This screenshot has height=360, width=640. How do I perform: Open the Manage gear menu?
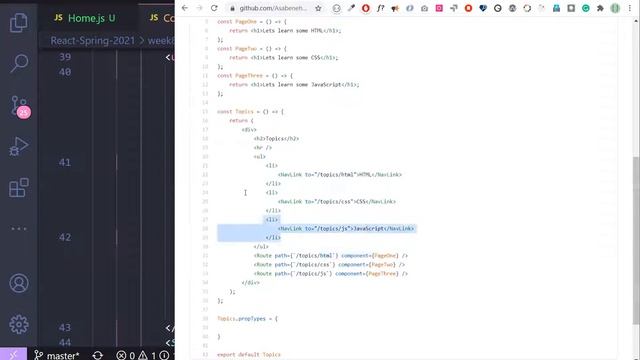click(19, 324)
